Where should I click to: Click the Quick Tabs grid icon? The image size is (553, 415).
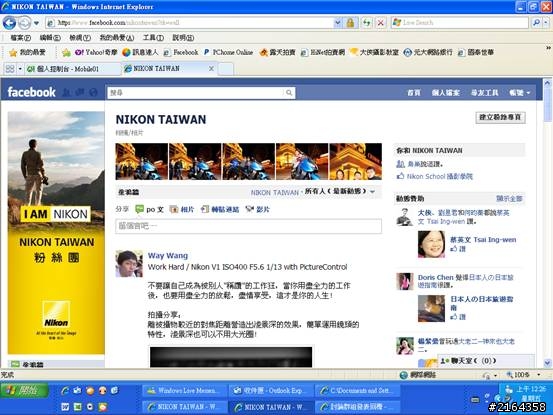(x=10, y=69)
